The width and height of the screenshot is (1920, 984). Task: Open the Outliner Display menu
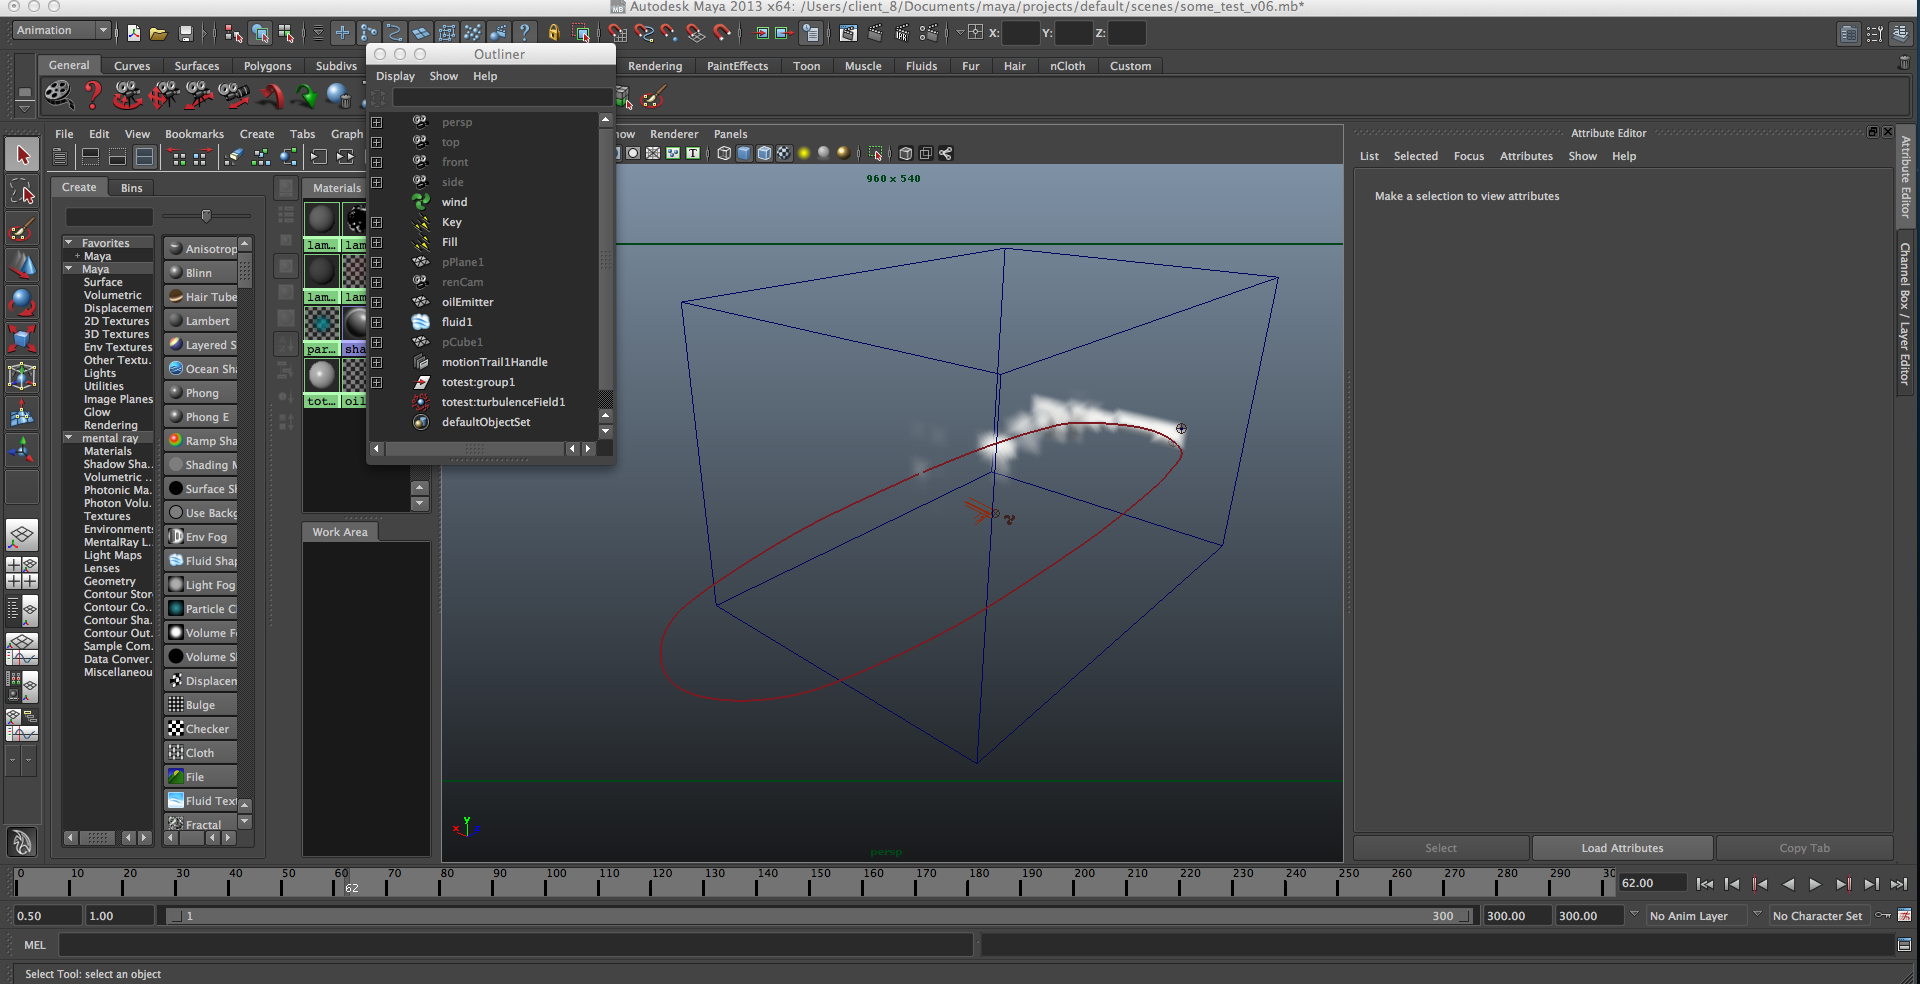click(395, 76)
